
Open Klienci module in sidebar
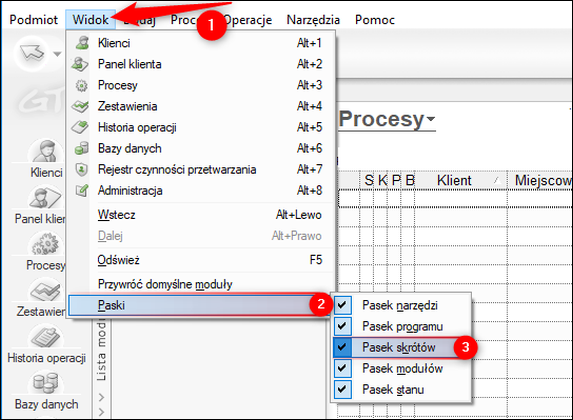(x=46, y=159)
